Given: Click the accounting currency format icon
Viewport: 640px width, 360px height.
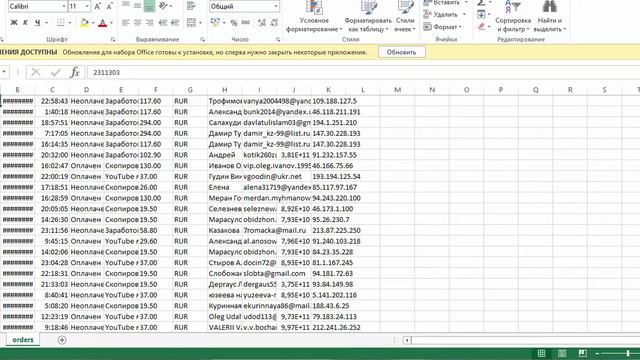Looking at the screenshot, I should [215, 23].
